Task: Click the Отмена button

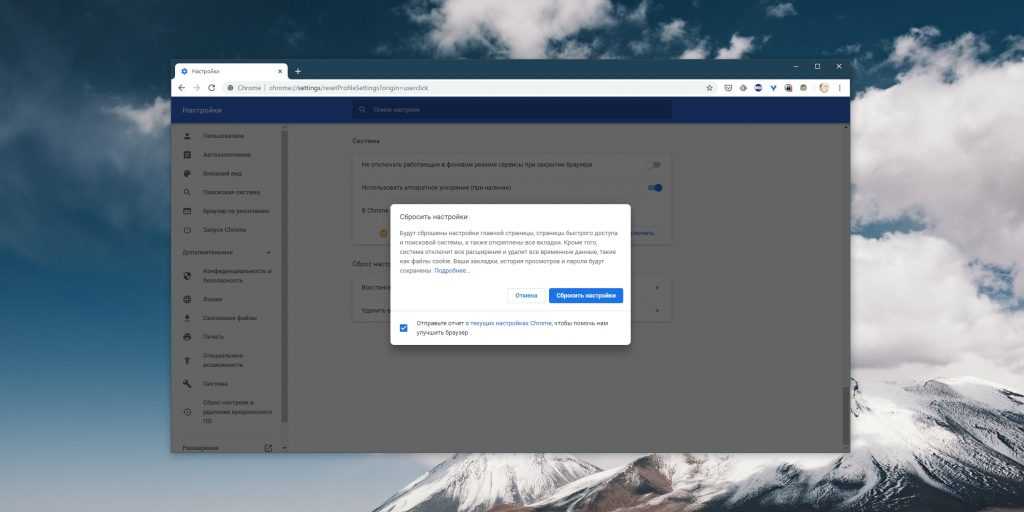Action: point(526,296)
